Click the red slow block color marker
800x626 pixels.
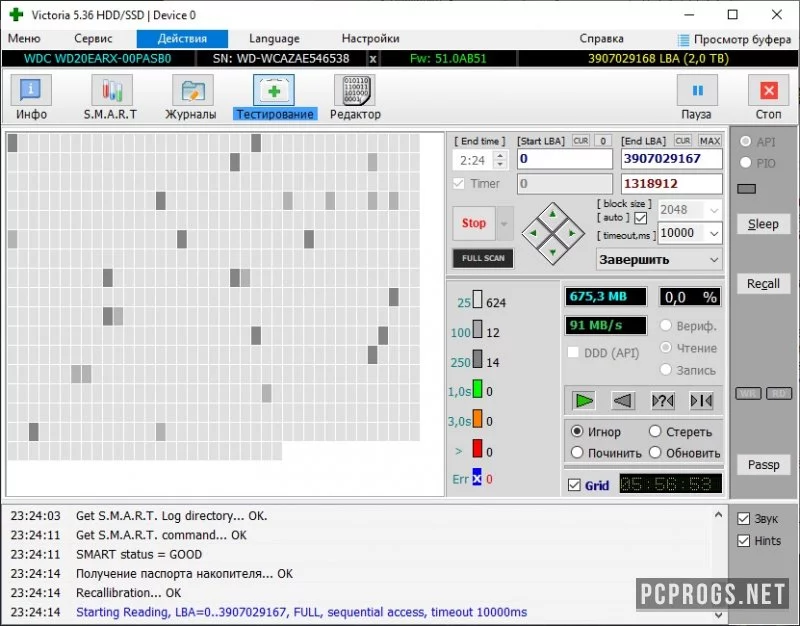(x=477, y=448)
